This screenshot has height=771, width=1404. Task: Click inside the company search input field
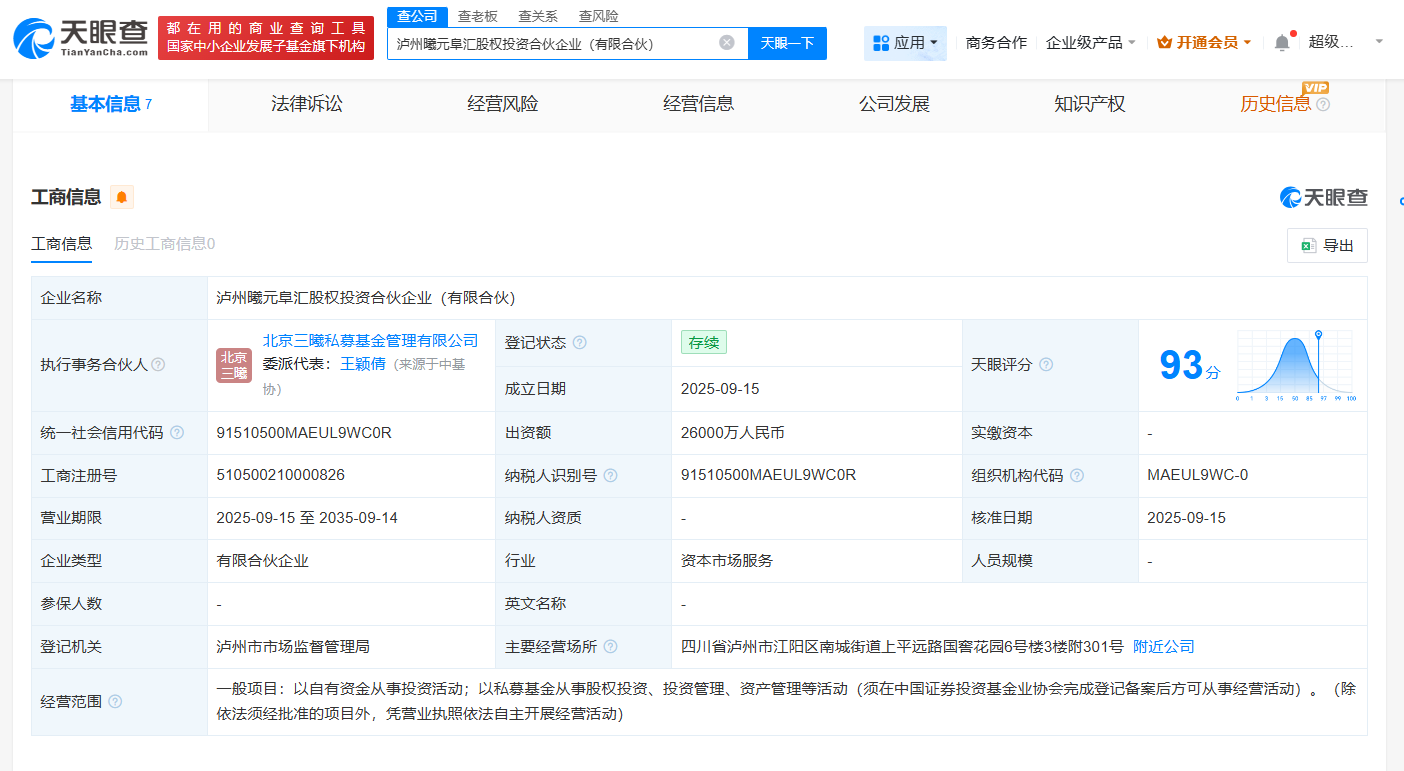[560, 43]
